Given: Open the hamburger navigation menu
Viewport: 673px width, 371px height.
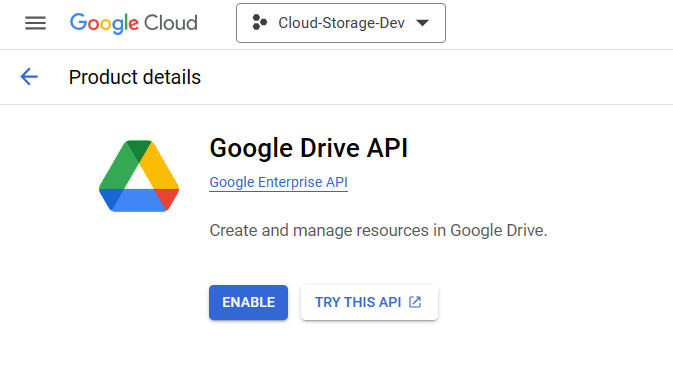Looking at the screenshot, I should tap(35, 23).
